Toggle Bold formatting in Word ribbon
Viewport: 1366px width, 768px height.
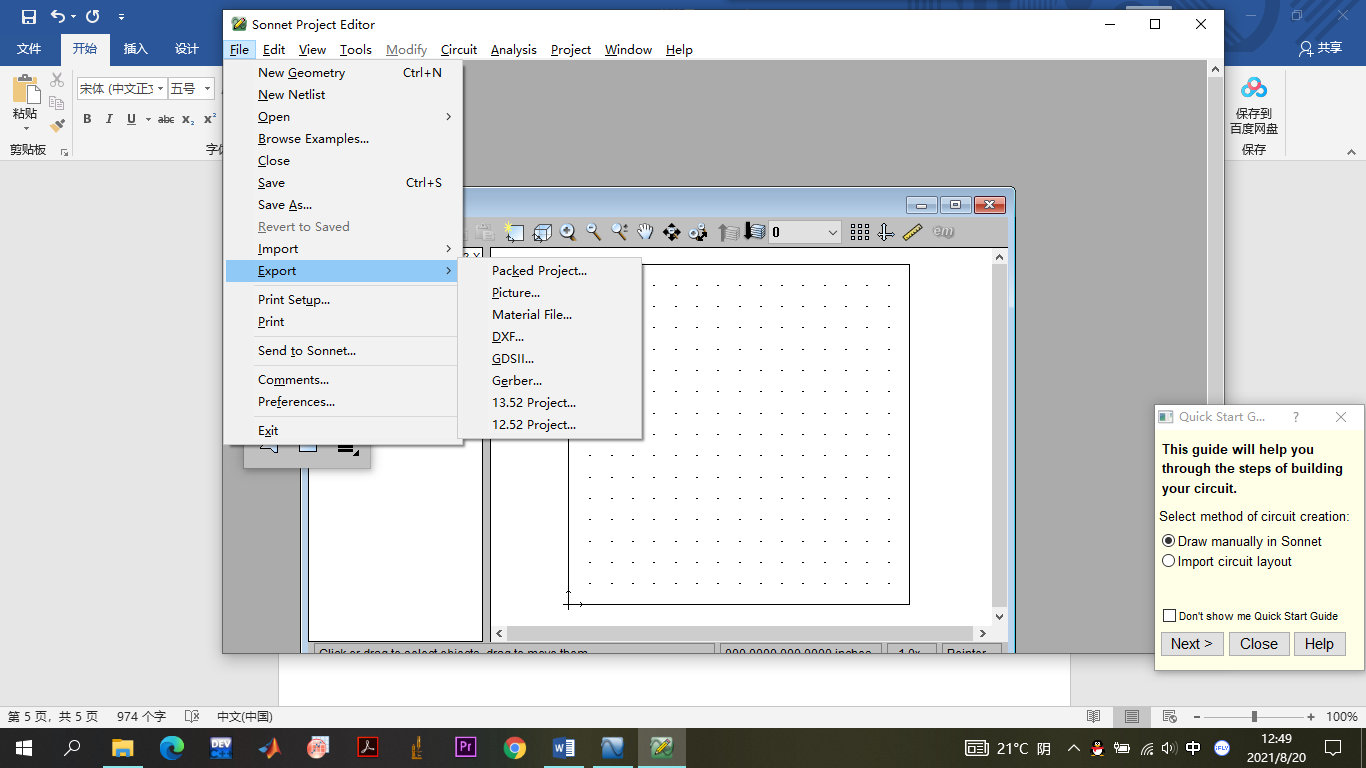click(87, 119)
